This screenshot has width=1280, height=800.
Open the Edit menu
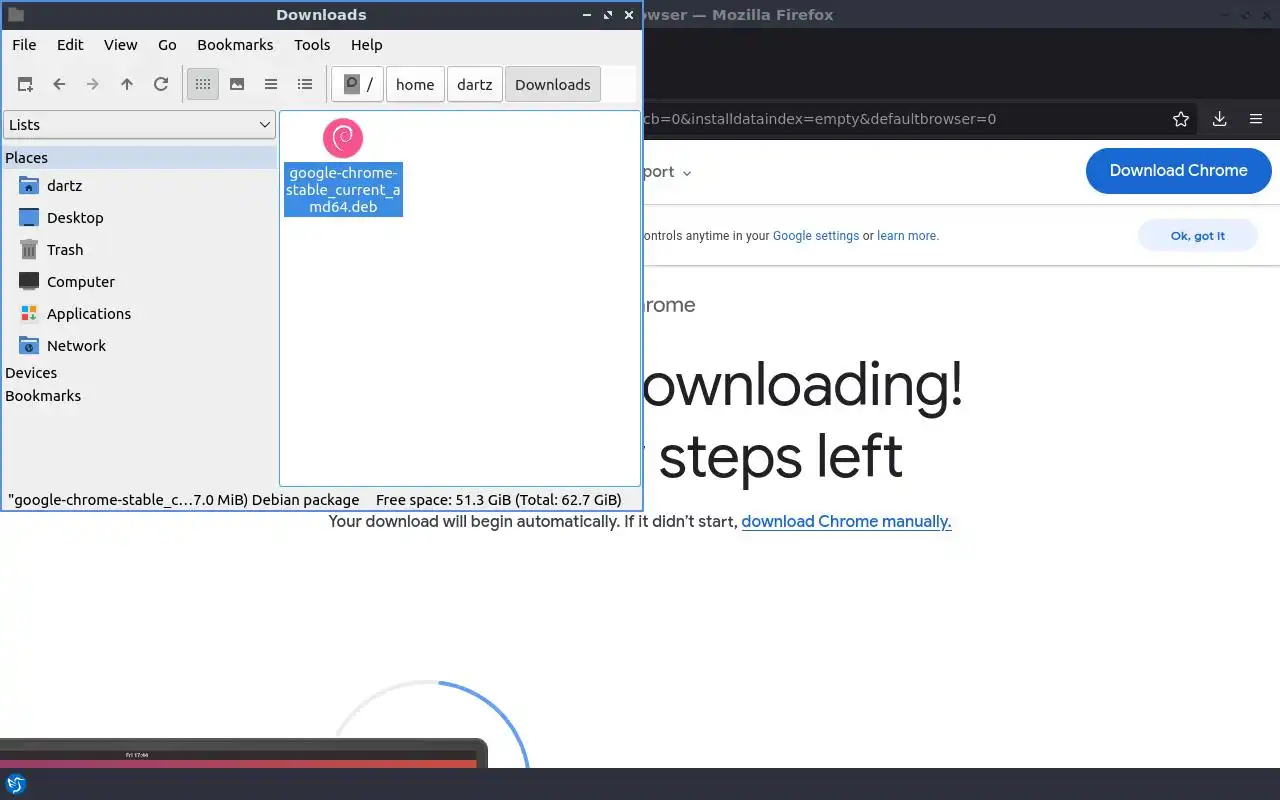click(x=70, y=45)
